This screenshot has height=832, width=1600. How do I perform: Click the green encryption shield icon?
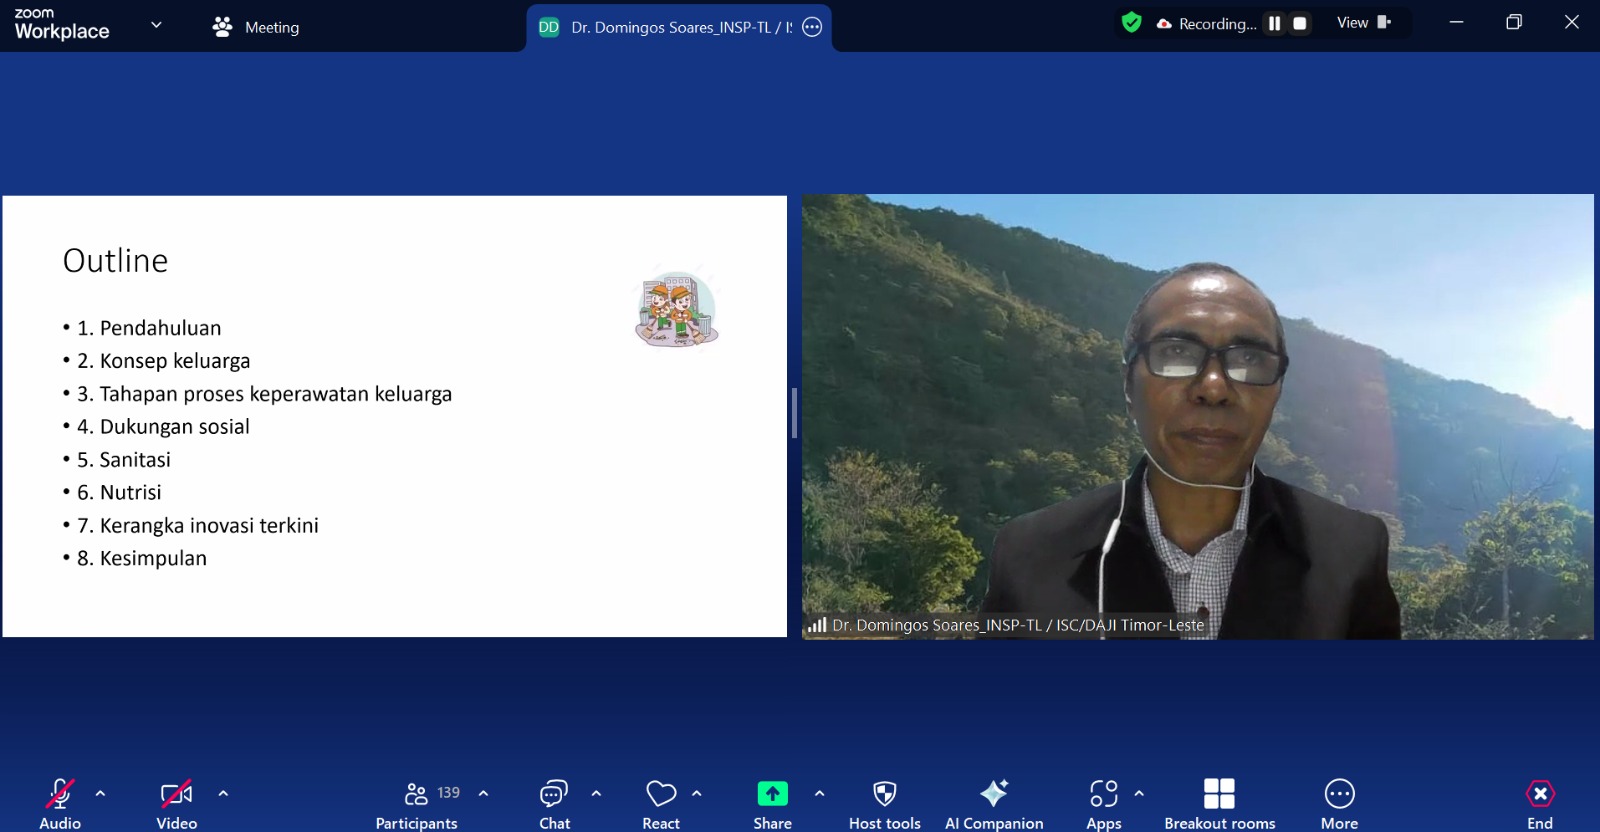click(1131, 23)
